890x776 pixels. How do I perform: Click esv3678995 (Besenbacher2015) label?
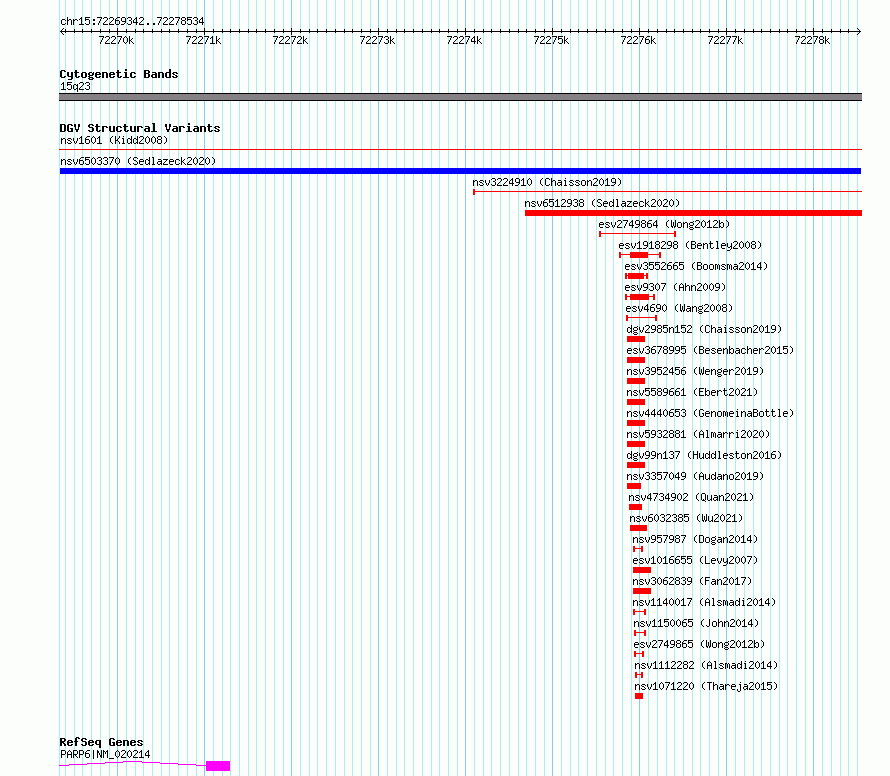point(710,350)
